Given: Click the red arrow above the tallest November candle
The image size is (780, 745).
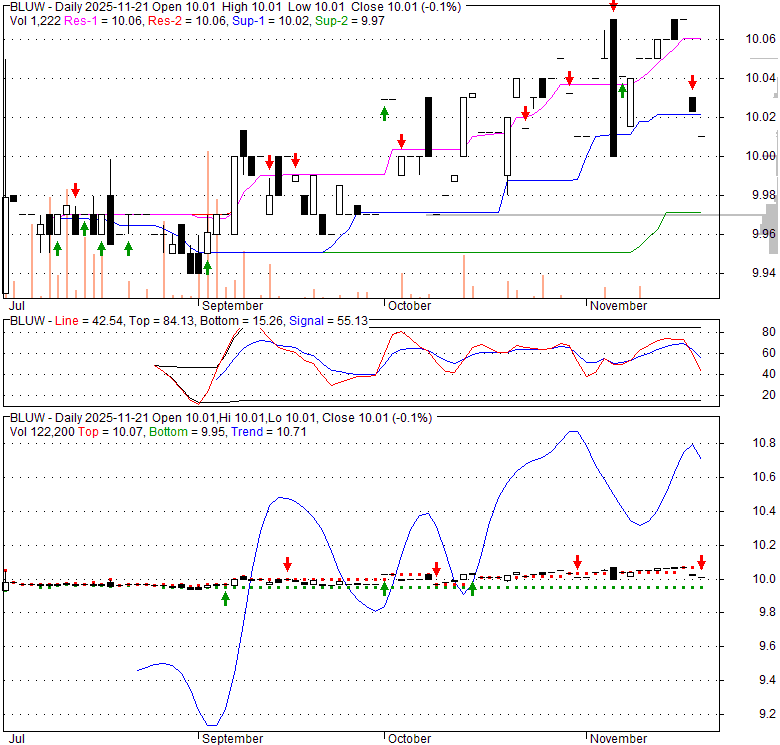Looking at the screenshot, I should [613, 6].
